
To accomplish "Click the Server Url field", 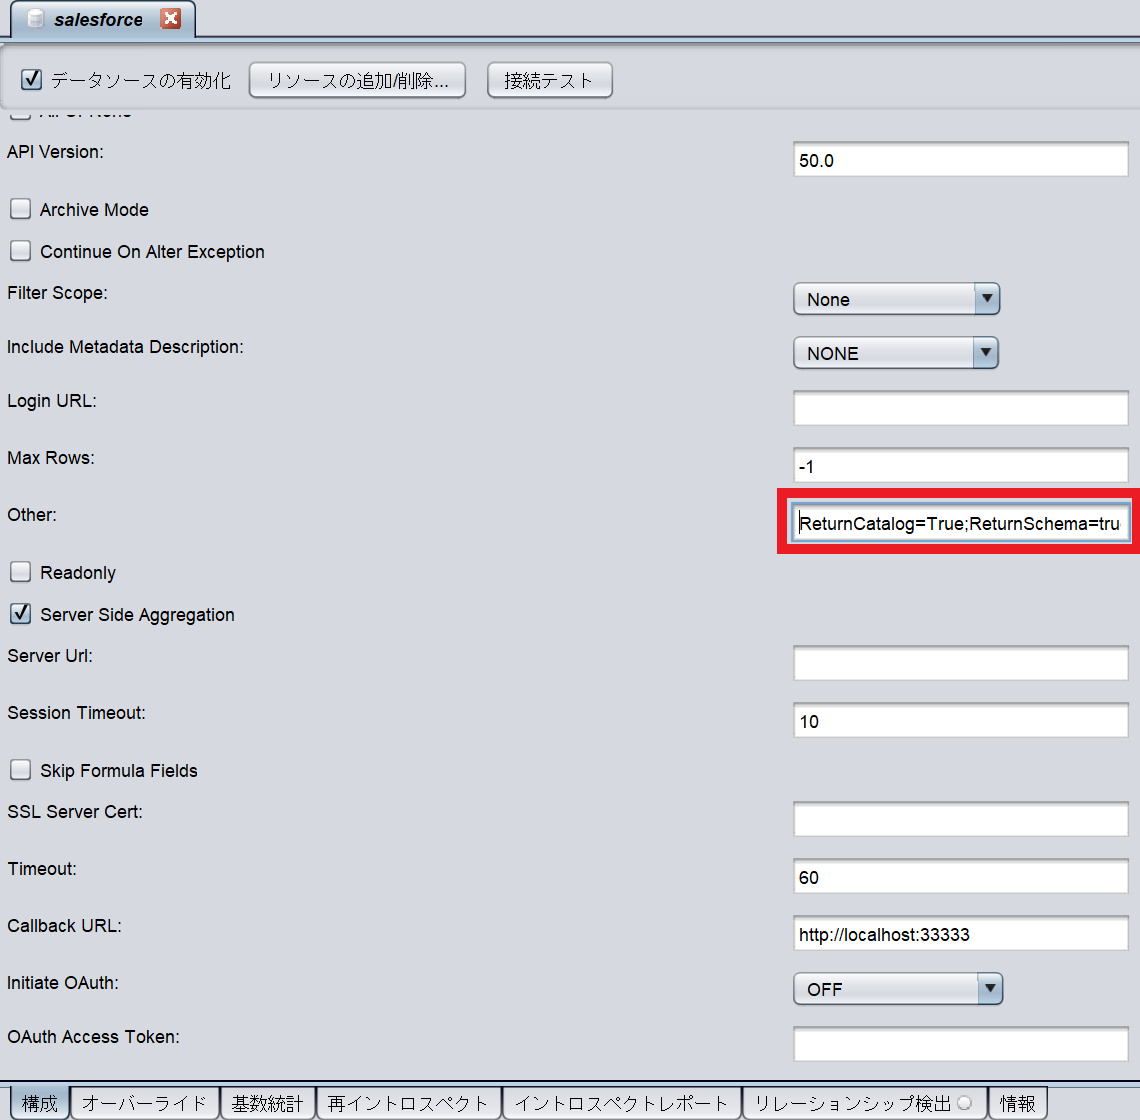I will tap(960, 663).
